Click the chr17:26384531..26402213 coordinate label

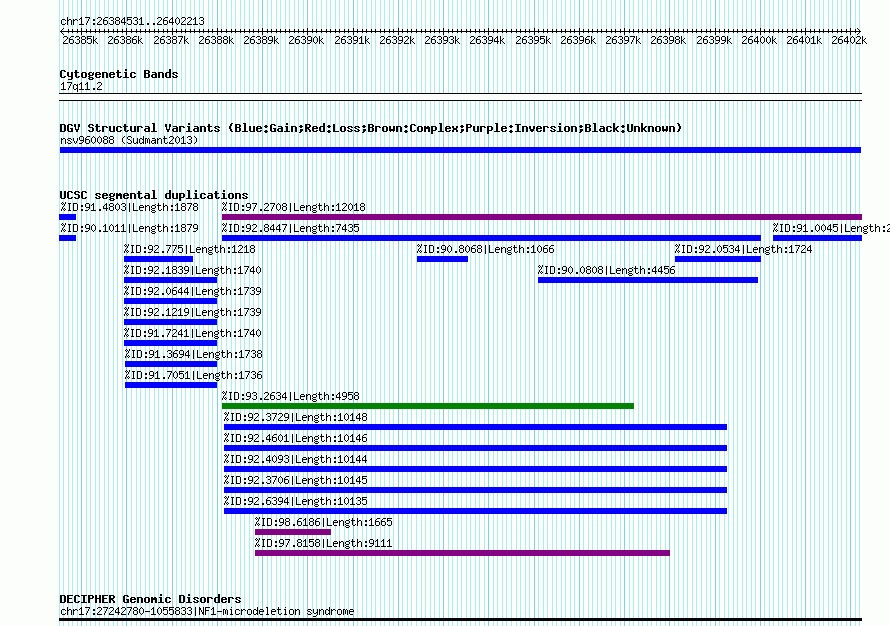coord(132,22)
